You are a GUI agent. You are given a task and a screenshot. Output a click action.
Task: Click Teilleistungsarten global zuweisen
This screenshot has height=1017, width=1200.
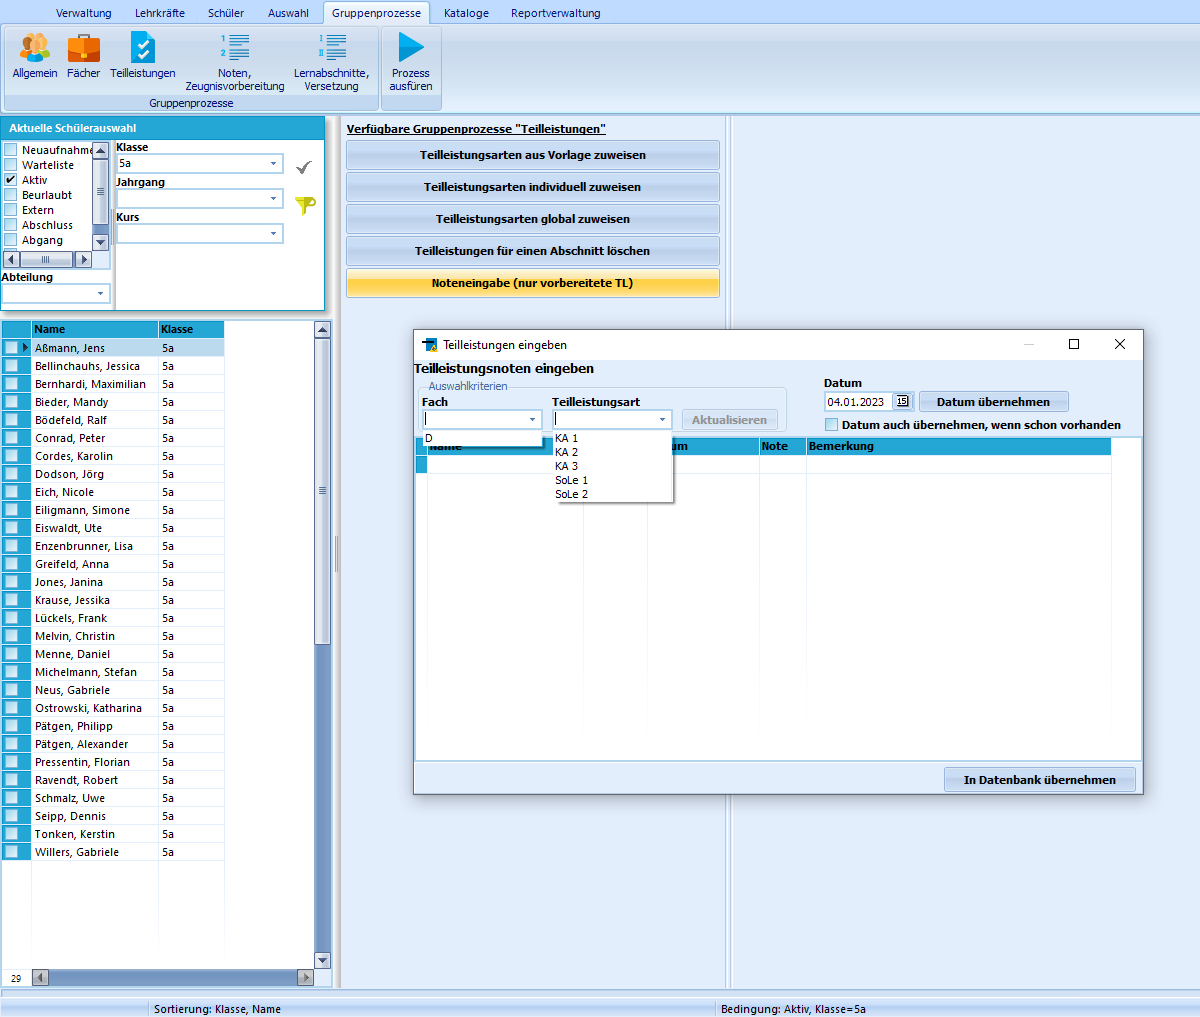[533, 219]
